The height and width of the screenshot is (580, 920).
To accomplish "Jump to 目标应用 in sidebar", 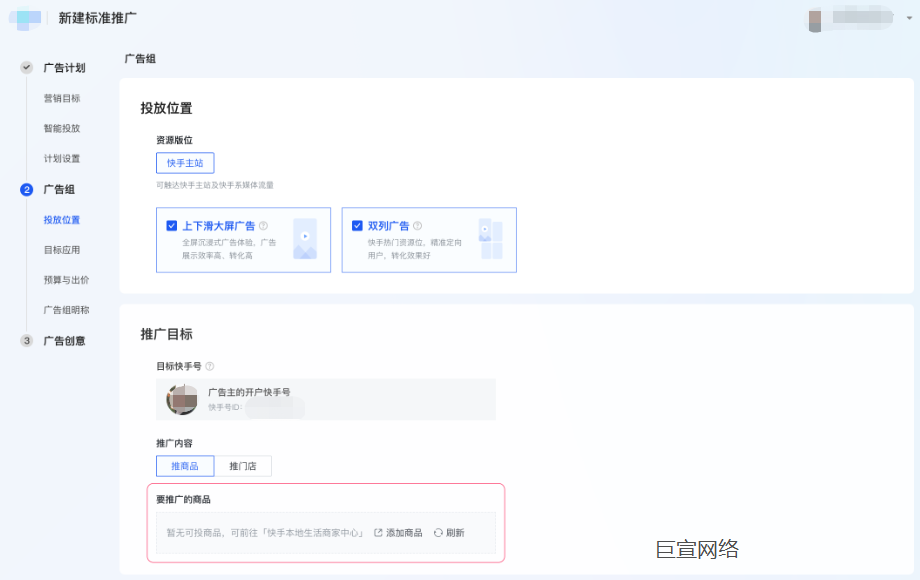I will [62, 250].
